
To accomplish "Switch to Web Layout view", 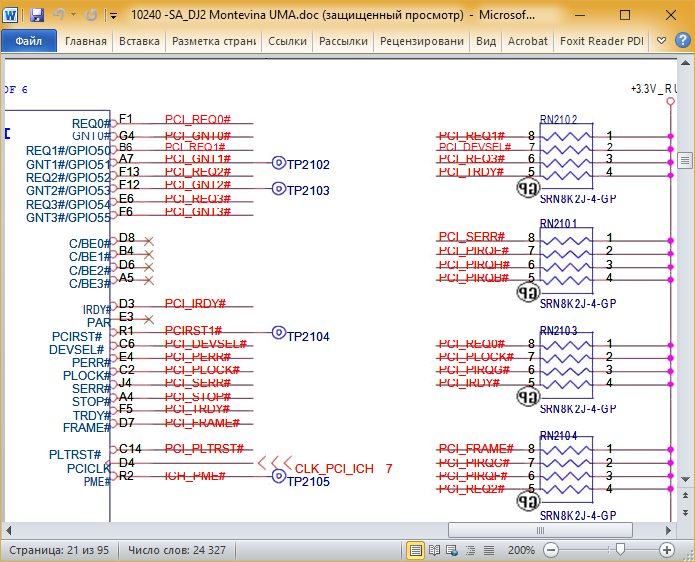I will pos(450,550).
